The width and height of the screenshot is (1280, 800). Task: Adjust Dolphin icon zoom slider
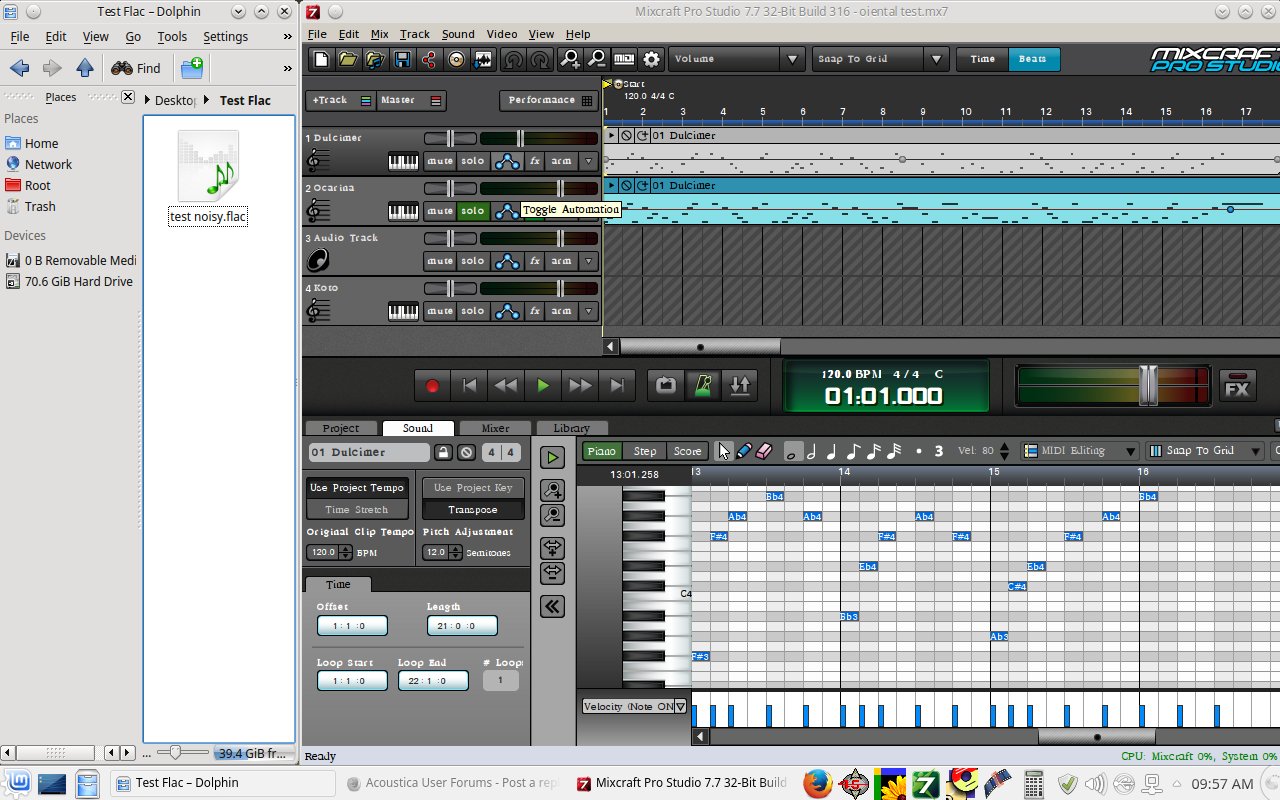click(x=176, y=752)
